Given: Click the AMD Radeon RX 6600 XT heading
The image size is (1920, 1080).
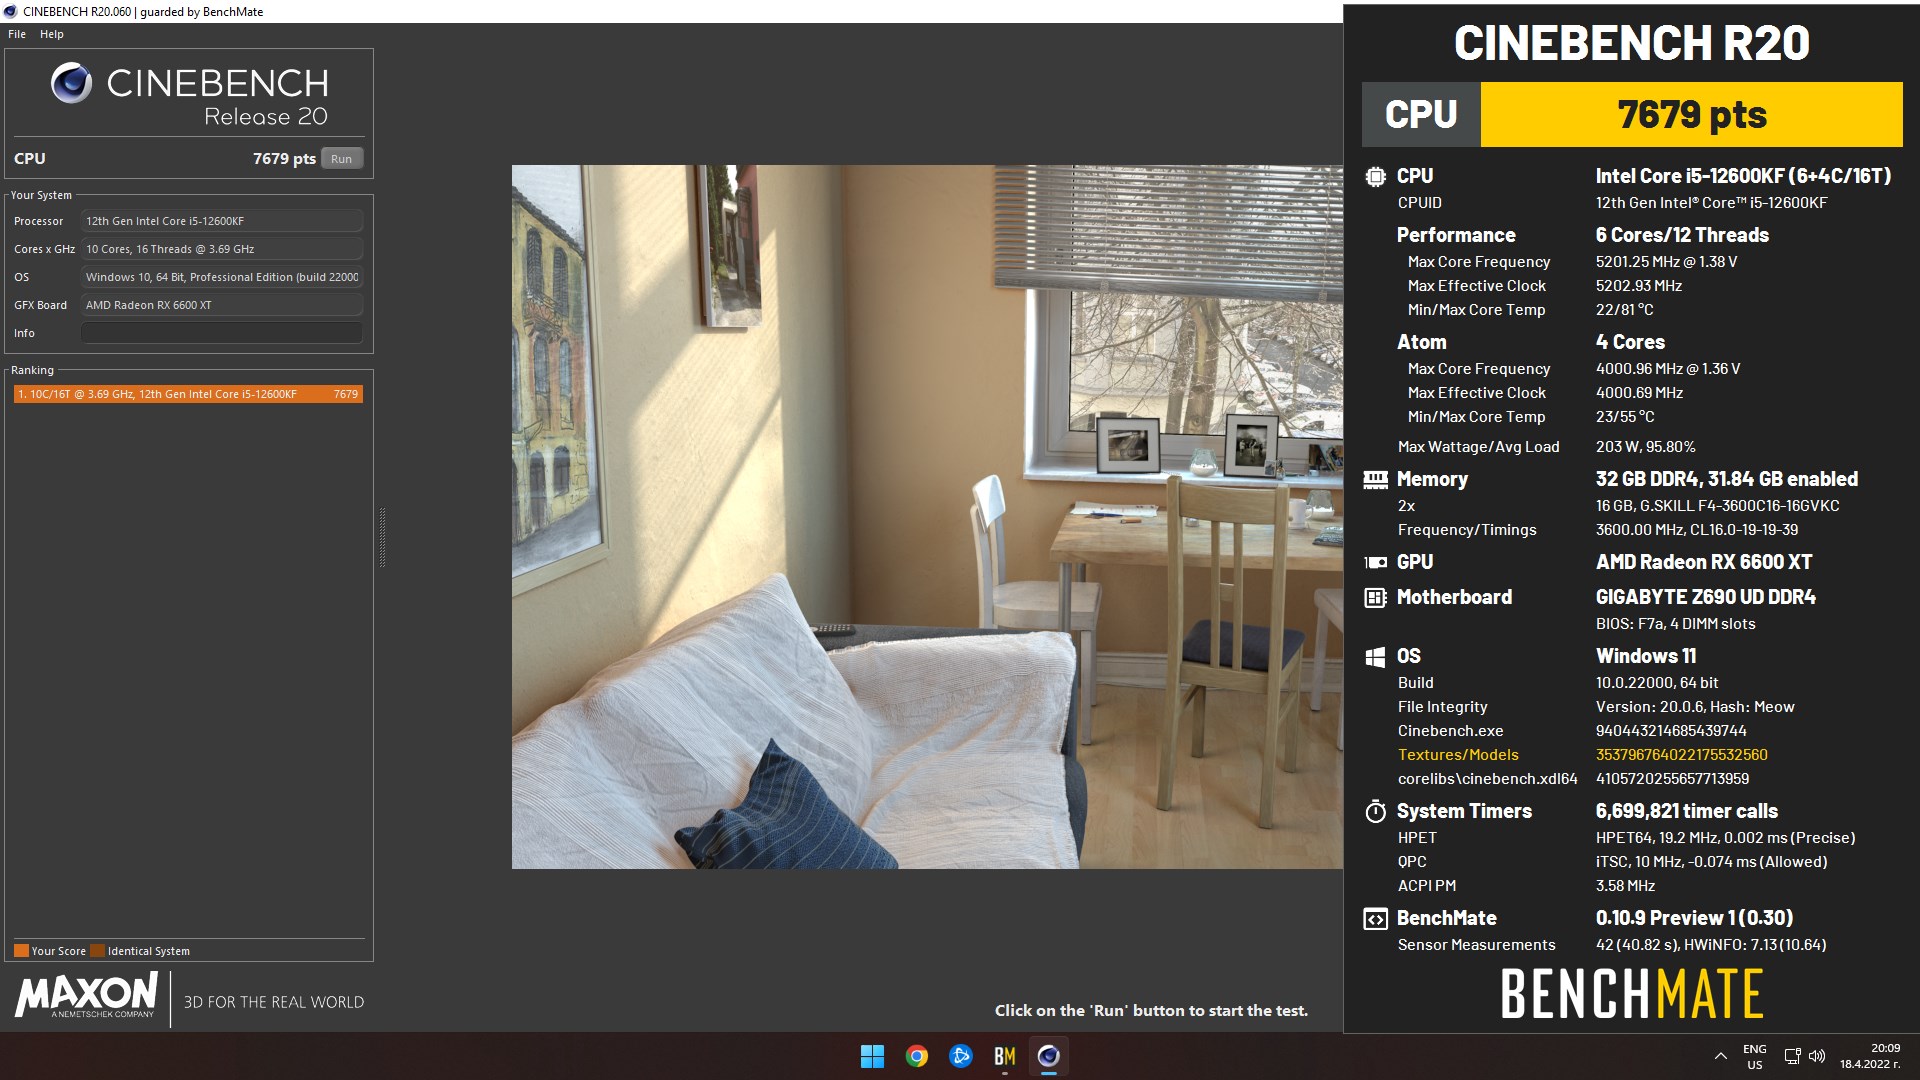Looking at the screenshot, I should (1703, 562).
